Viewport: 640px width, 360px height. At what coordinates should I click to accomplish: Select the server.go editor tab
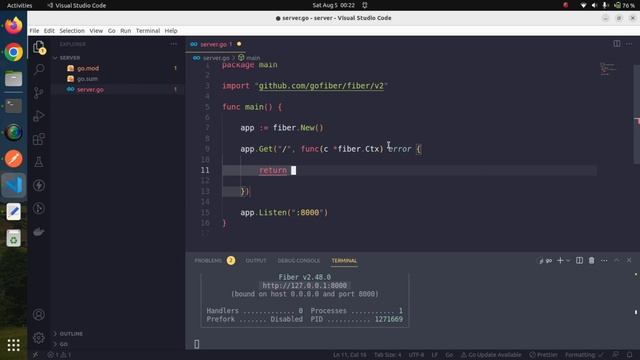click(x=216, y=44)
